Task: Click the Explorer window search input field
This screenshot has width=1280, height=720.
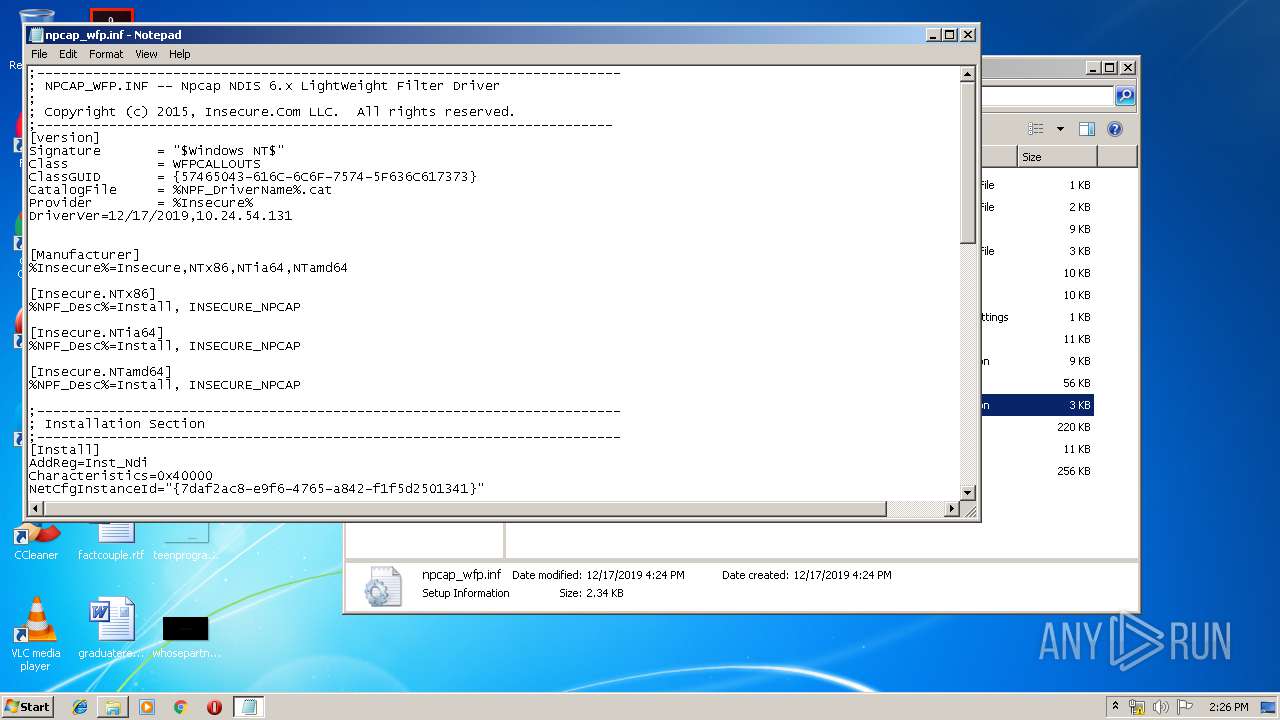Action: point(1047,96)
